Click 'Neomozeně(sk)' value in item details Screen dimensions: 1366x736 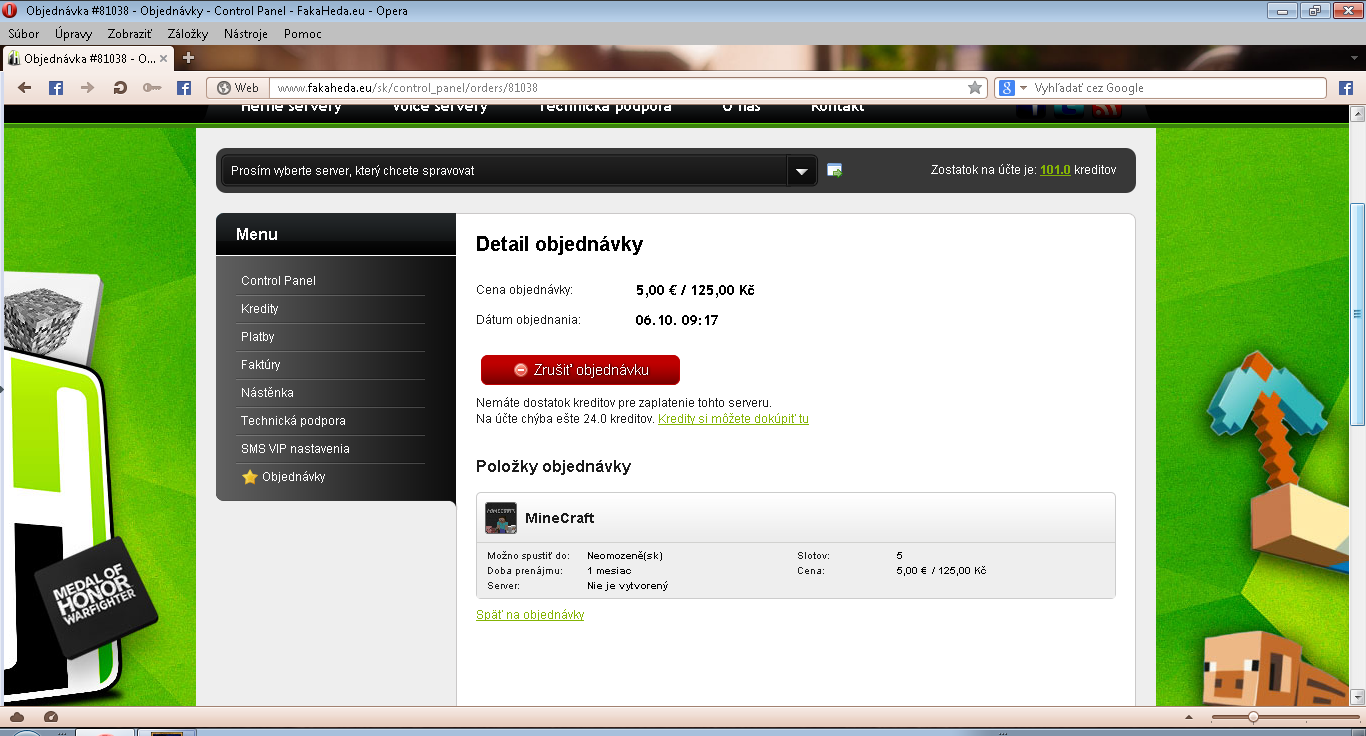[x=625, y=555]
